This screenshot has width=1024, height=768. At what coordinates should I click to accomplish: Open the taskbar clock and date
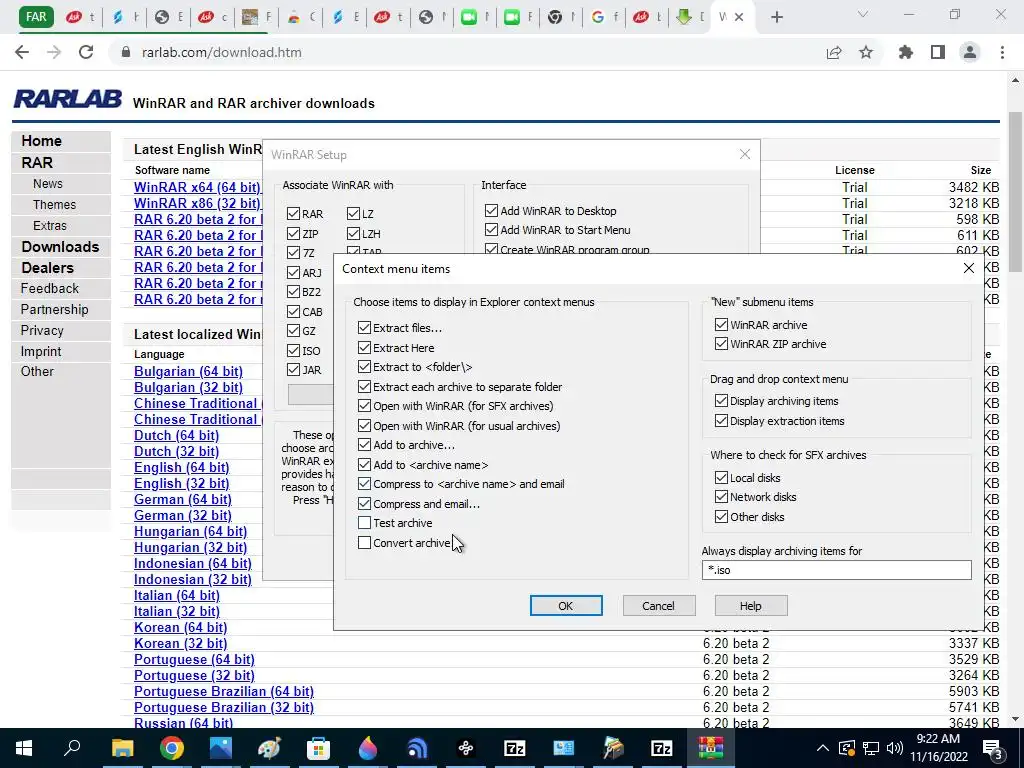click(938, 748)
